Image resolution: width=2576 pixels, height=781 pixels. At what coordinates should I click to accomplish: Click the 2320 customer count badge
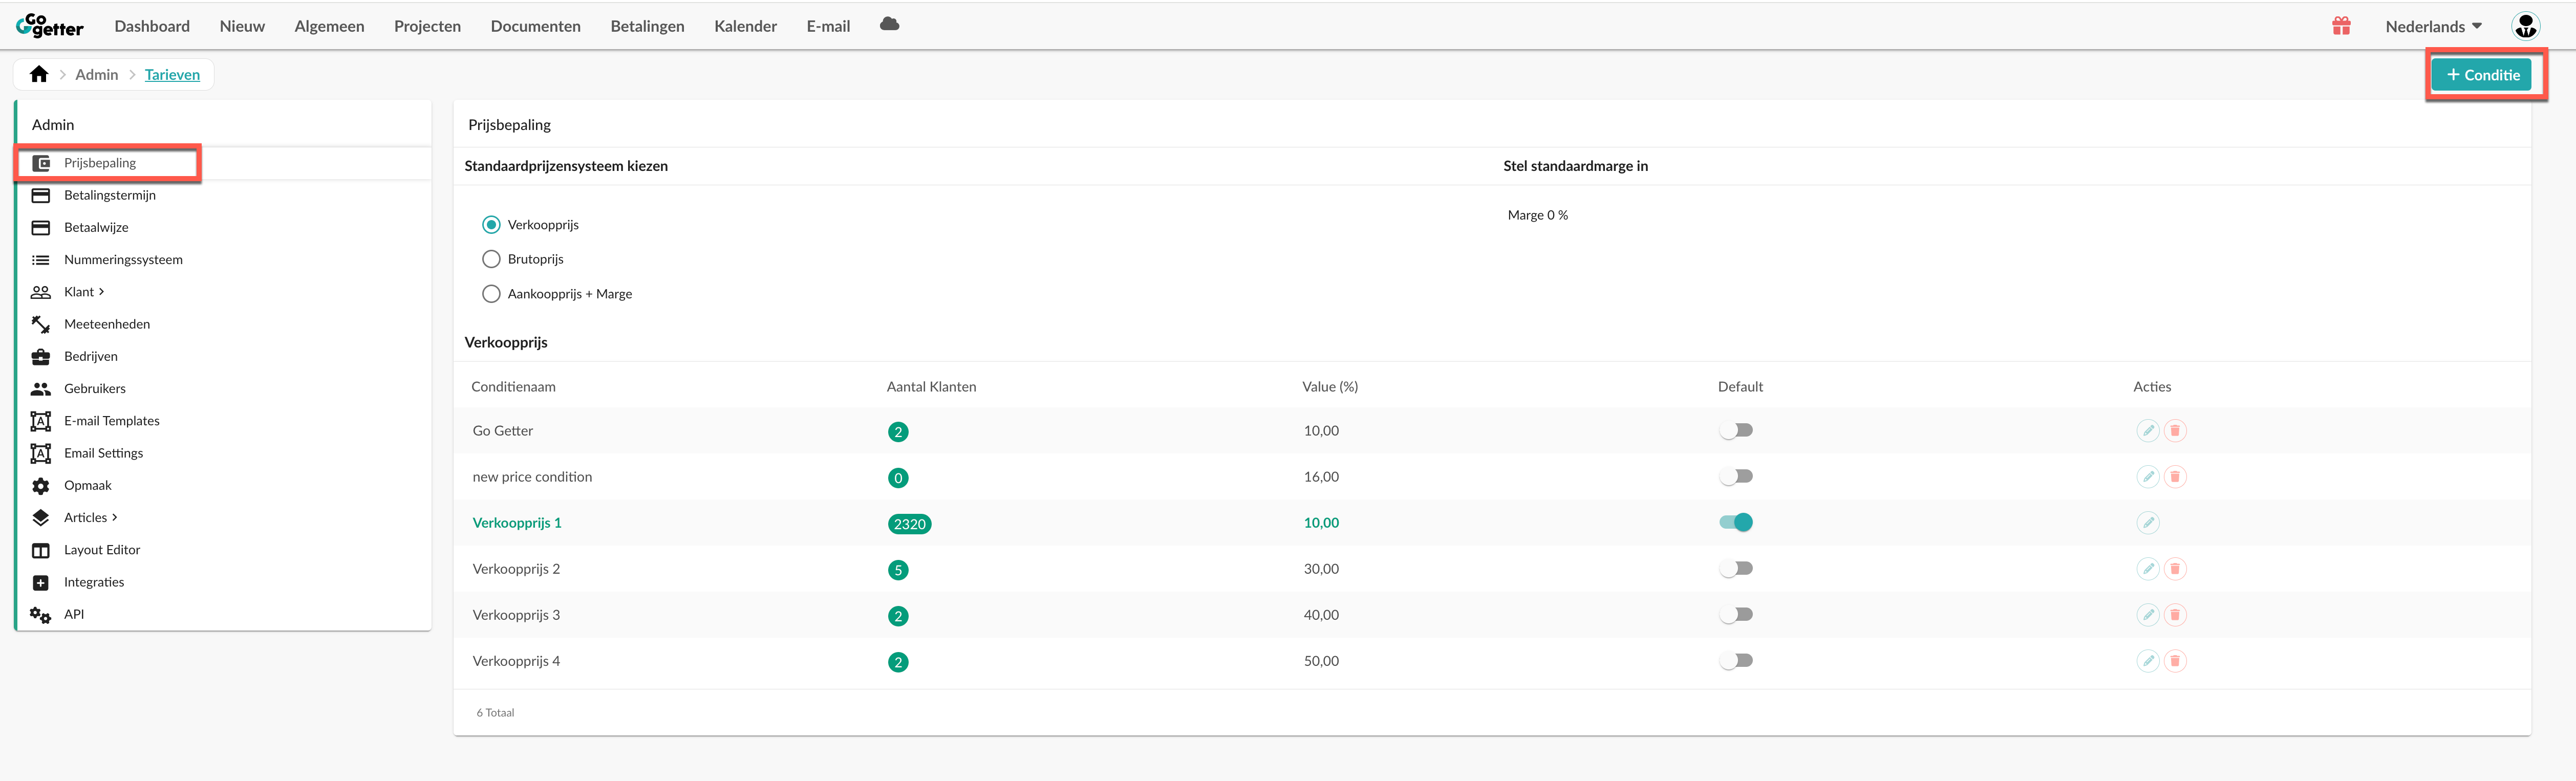coord(909,524)
